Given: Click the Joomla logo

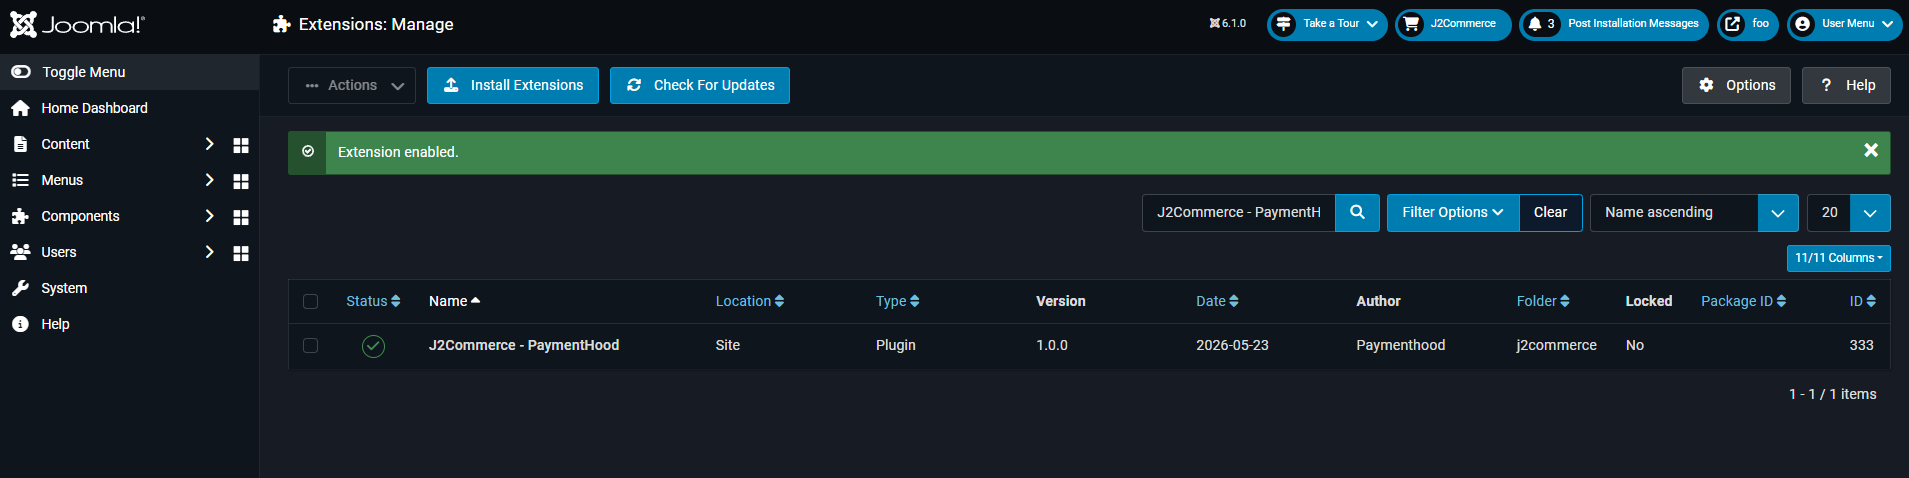Looking at the screenshot, I should (x=77, y=24).
